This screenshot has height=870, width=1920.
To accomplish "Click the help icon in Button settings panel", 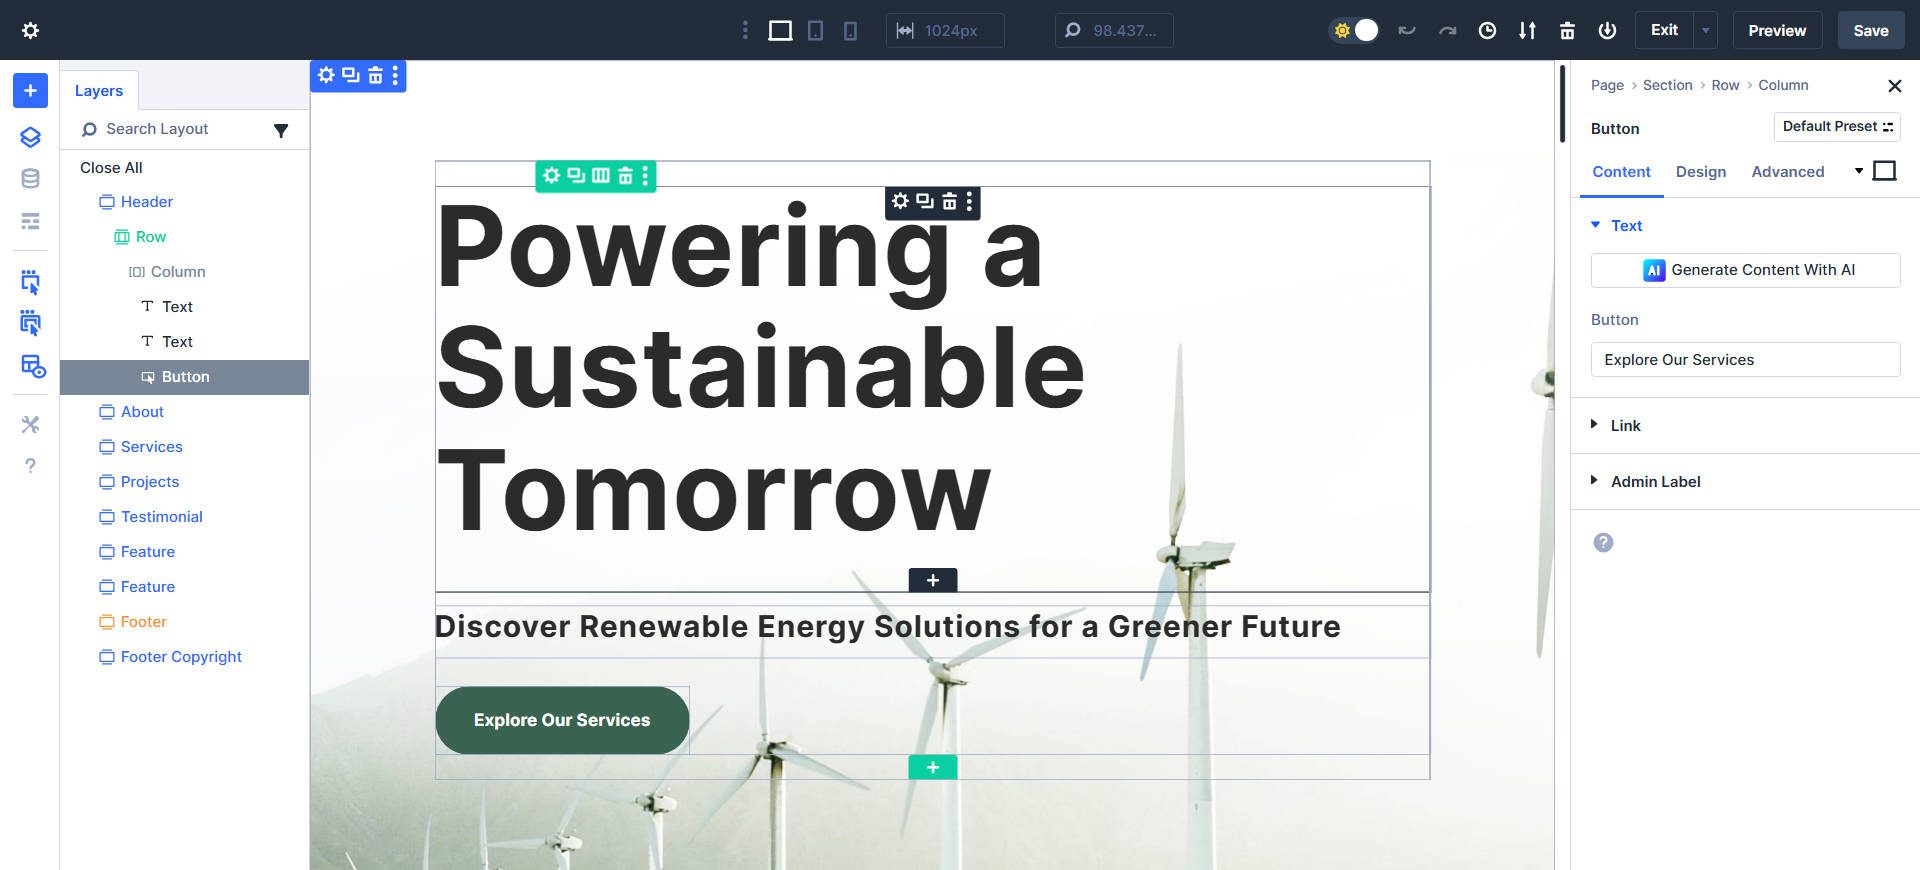I will pos(1603,542).
